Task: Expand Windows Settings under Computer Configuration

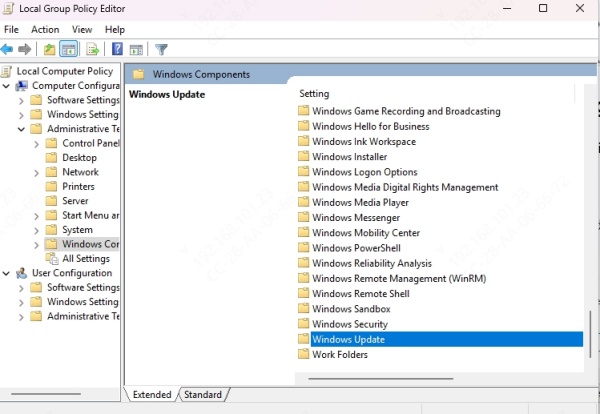Action: 21,115
